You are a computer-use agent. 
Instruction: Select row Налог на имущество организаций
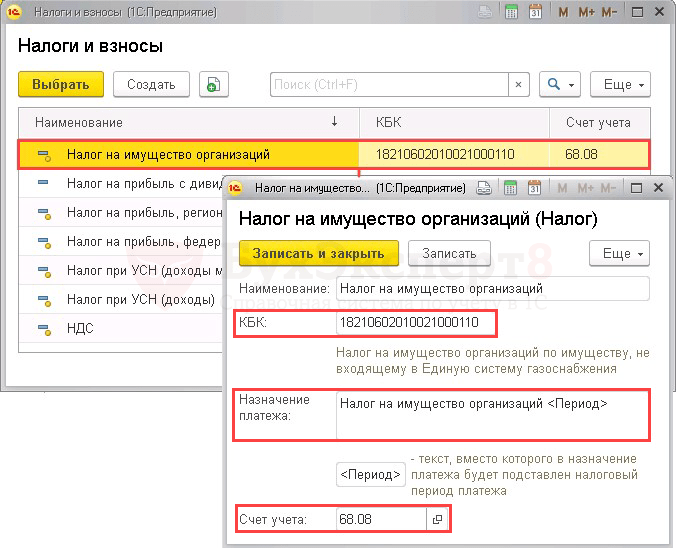[333, 154]
